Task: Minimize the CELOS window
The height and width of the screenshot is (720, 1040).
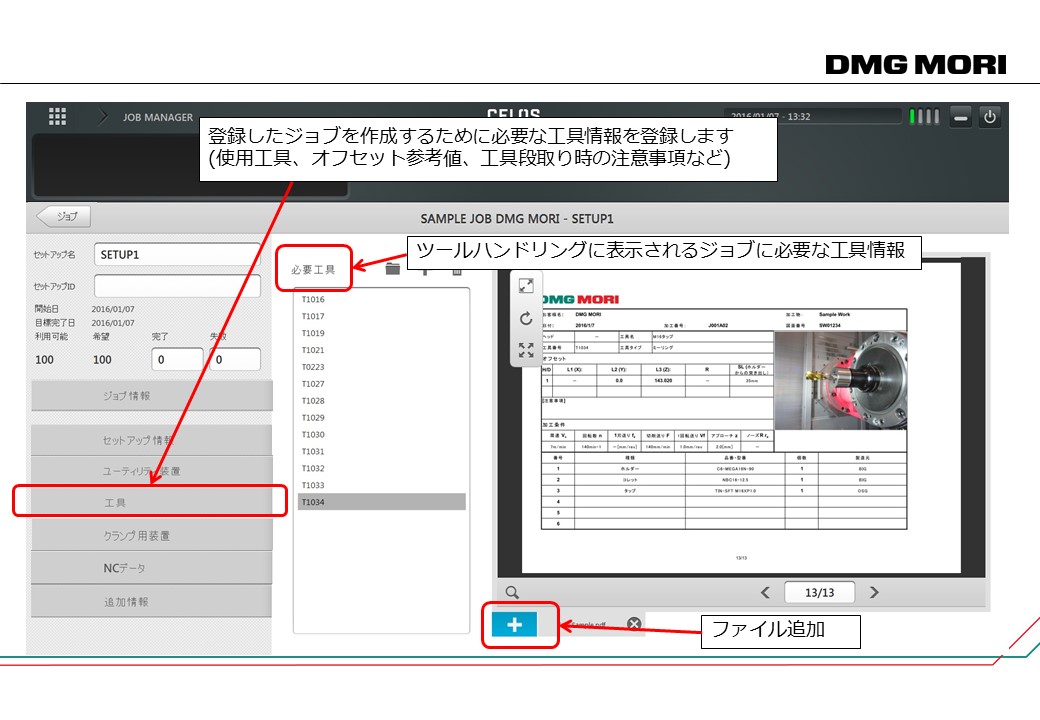Action: point(960,117)
